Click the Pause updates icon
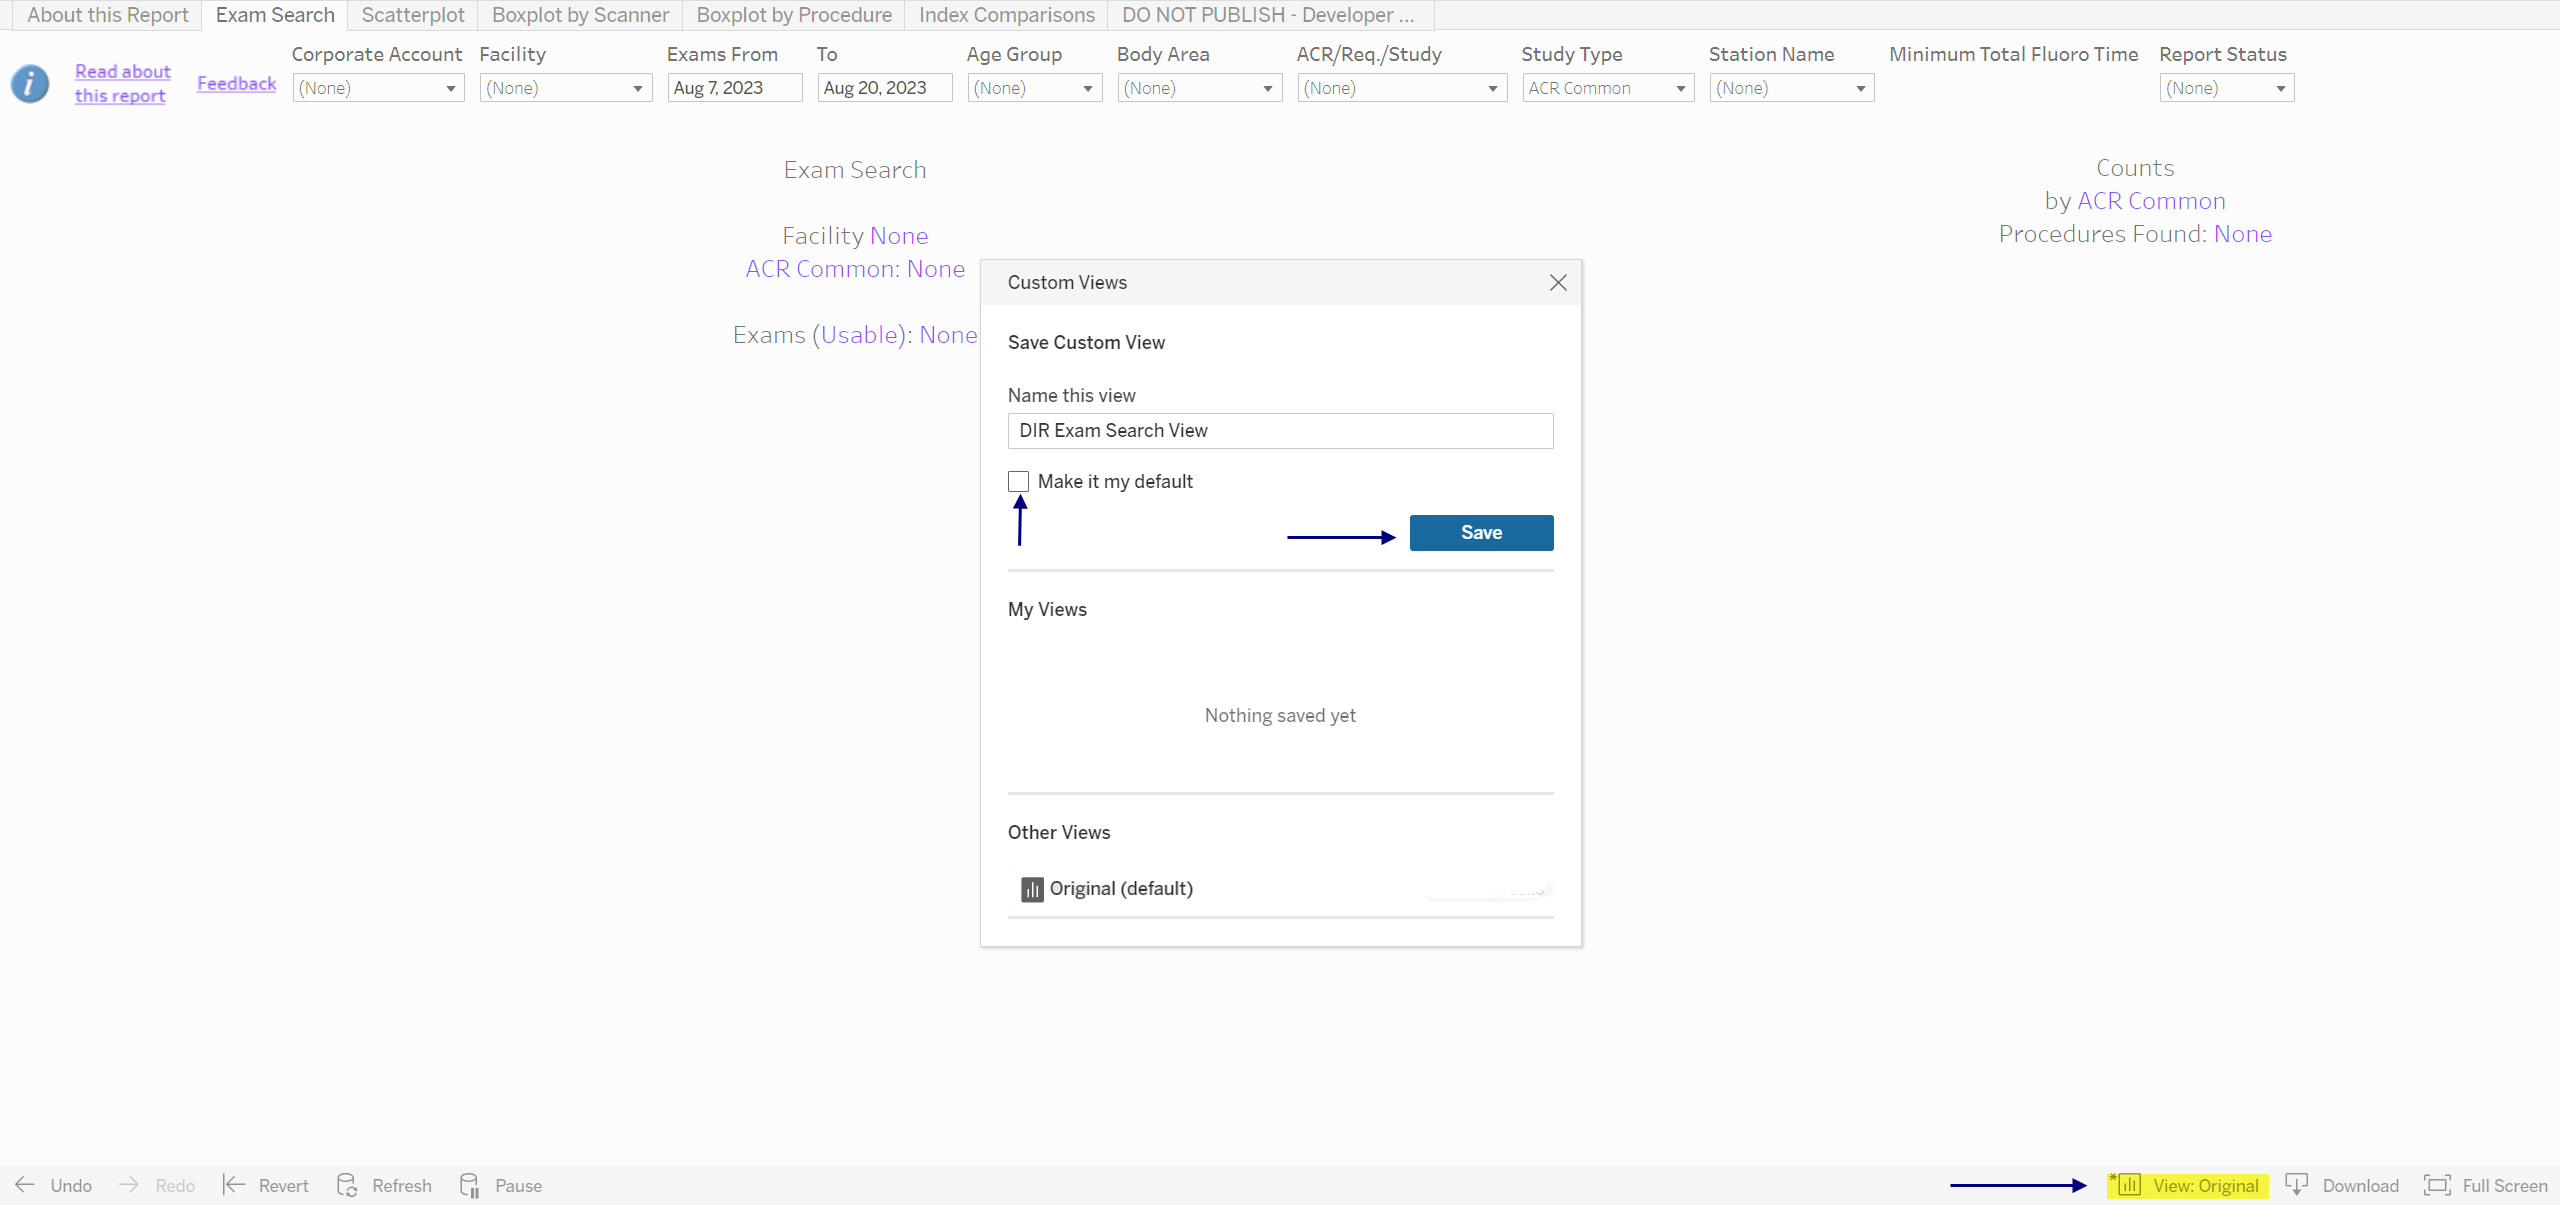This screenshot has height=1205, width=2561. [470, 1185]
